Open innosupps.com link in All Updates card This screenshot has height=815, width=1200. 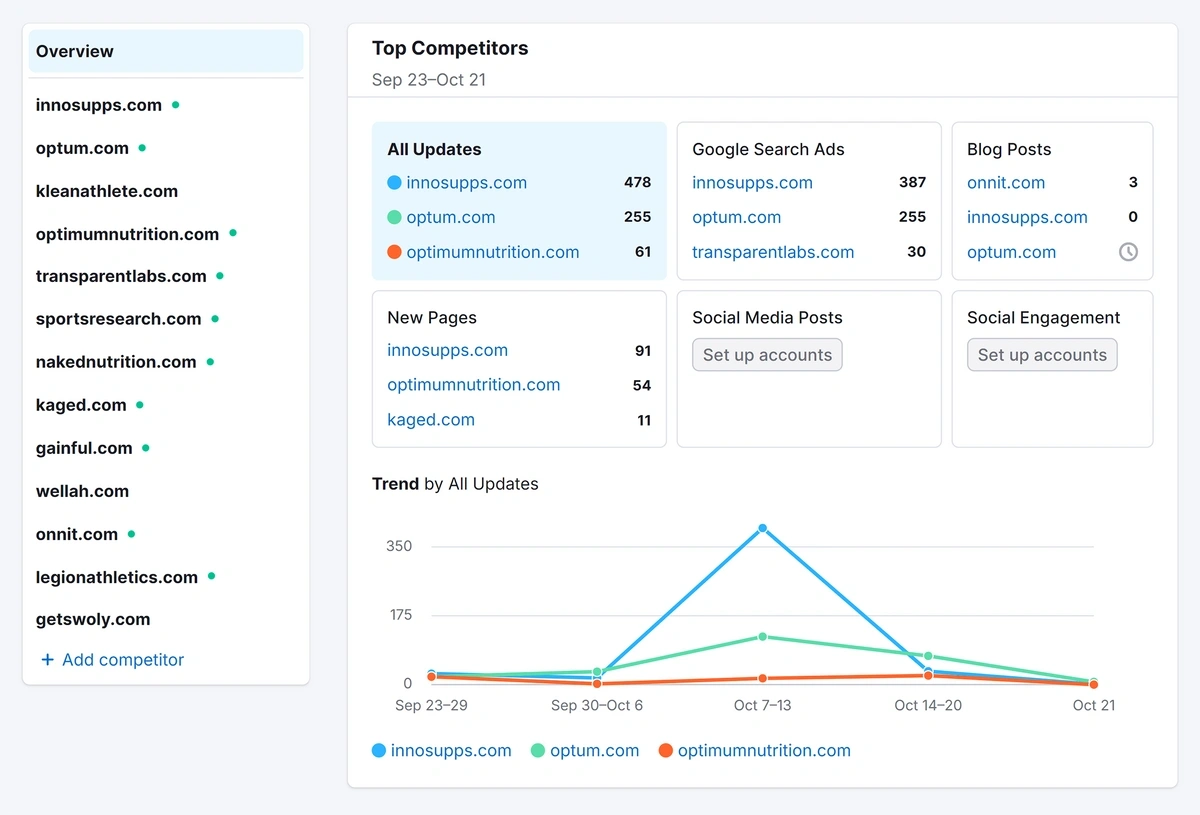point(466,183)
